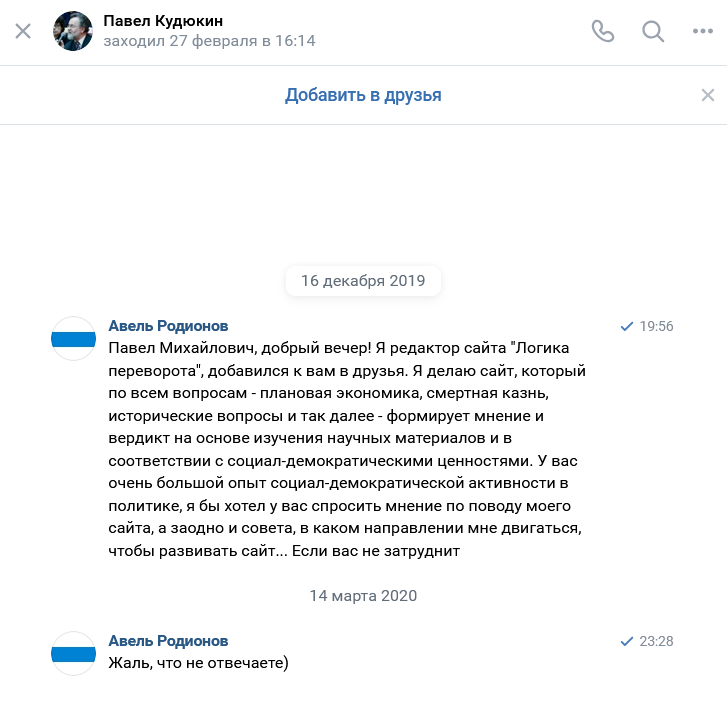
Task: Click the 16 декабря 2019 date label
Action: (363, 280)
